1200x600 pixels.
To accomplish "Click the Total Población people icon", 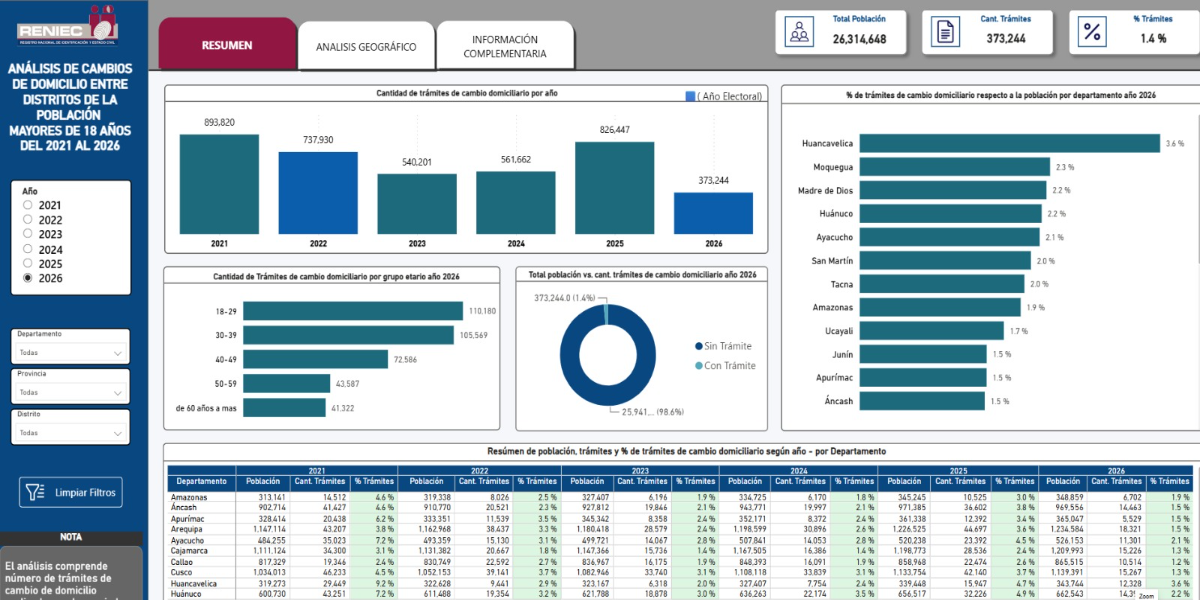I will pos(799,32).
